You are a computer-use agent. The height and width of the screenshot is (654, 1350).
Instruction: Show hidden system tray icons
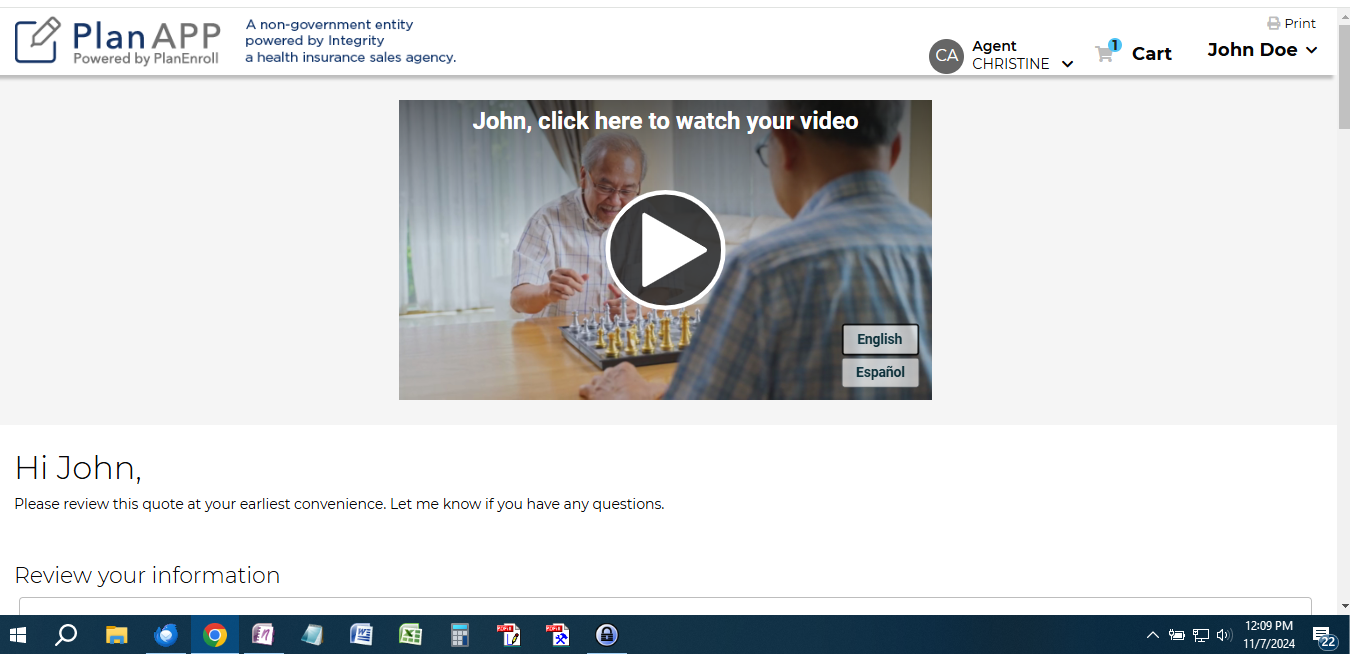click(1152, 635)
